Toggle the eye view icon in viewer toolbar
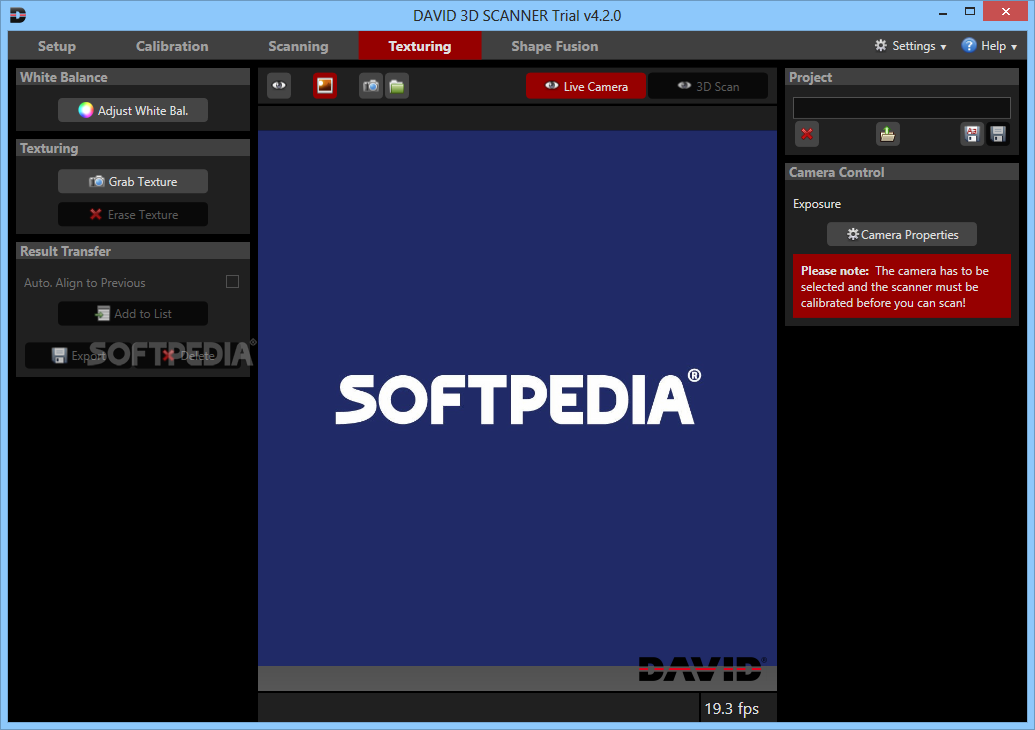Image resolution: width=1035 pixels, height=730 pixels. [x=279, y=86]
